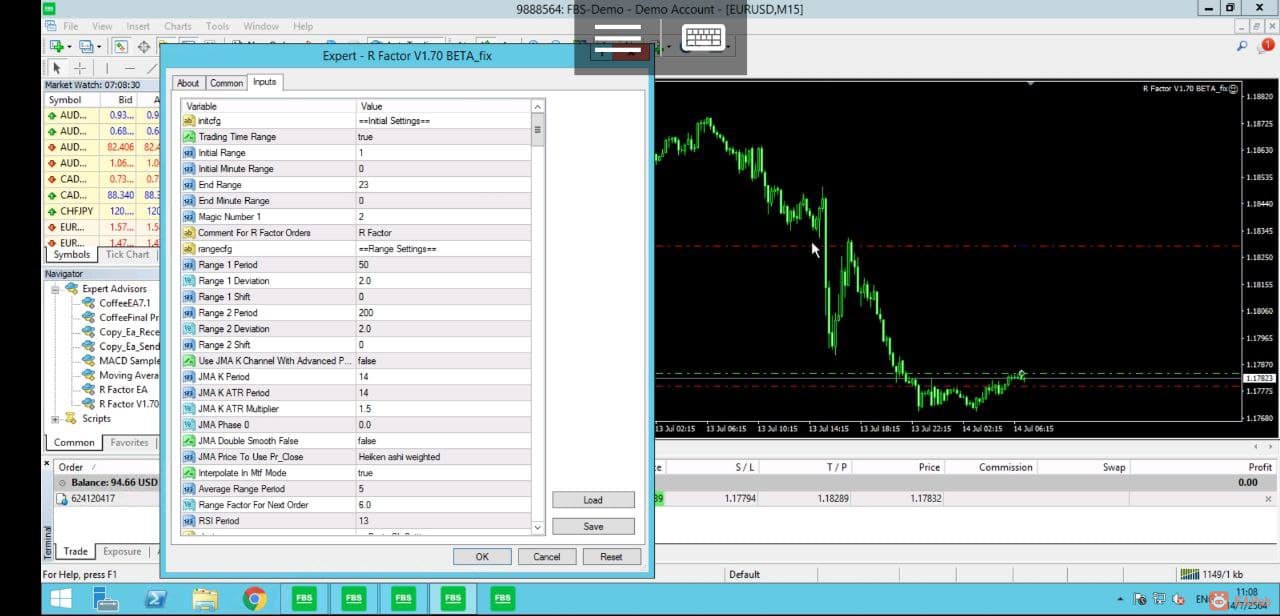Select MACD Sample expert advisor
This screenshot has height=616, width=1280.
click(x=121, y=361)
